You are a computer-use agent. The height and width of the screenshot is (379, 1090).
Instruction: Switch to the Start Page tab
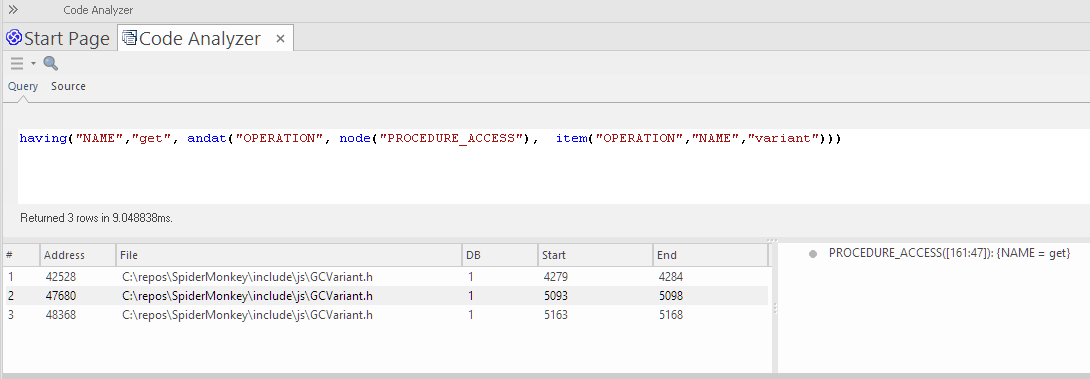point(58,38)
